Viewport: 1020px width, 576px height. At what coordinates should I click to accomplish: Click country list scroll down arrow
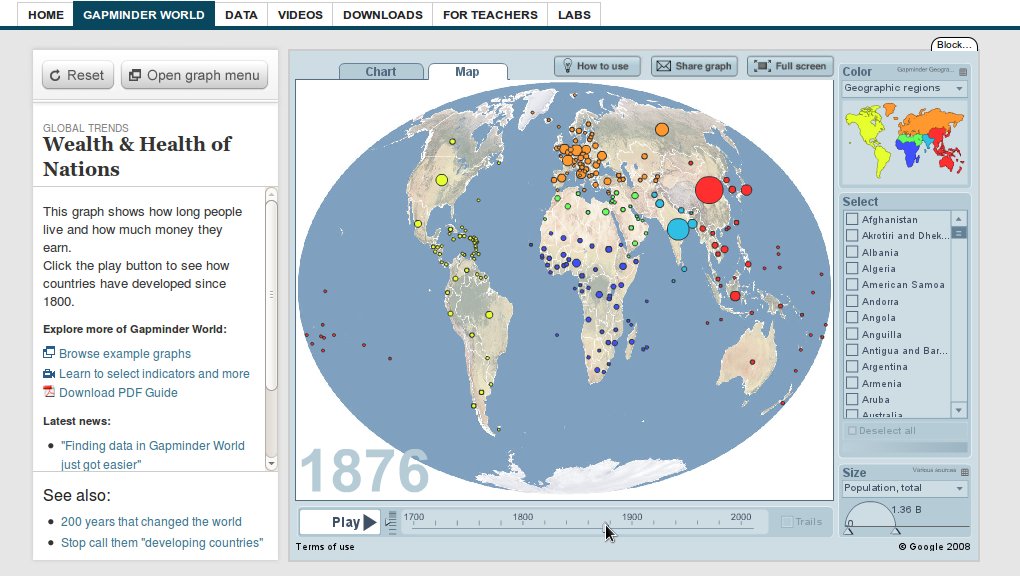coord(959,410)
